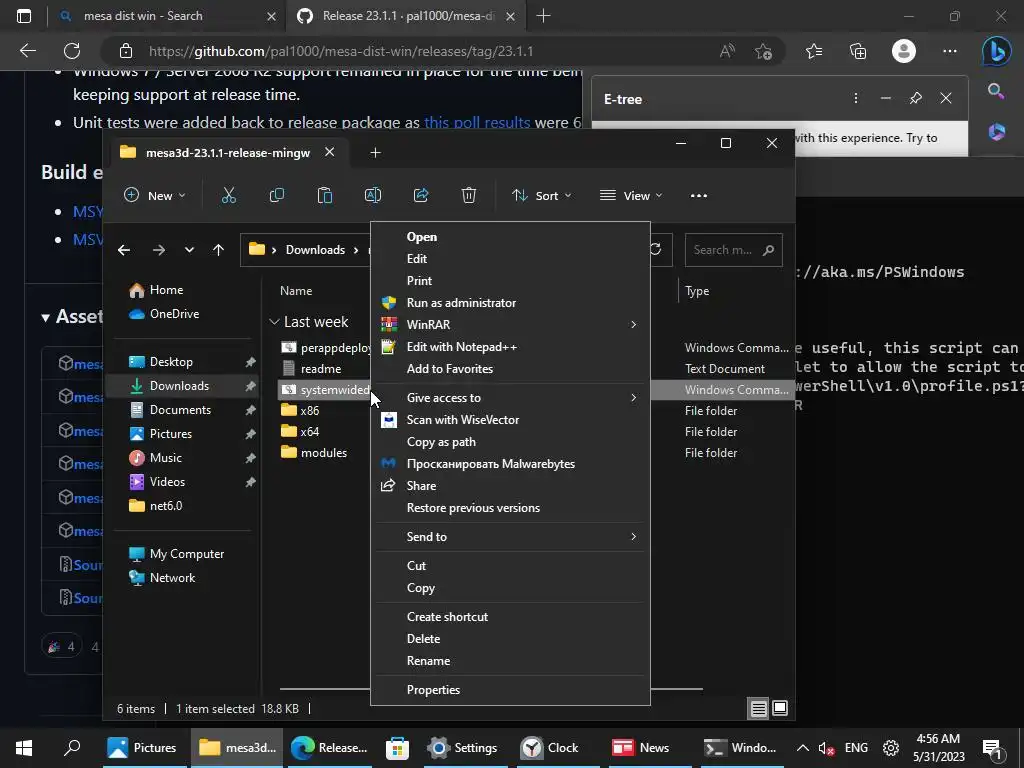
Task: Open the View dropdown in Explorer
Action: [631, 195]
